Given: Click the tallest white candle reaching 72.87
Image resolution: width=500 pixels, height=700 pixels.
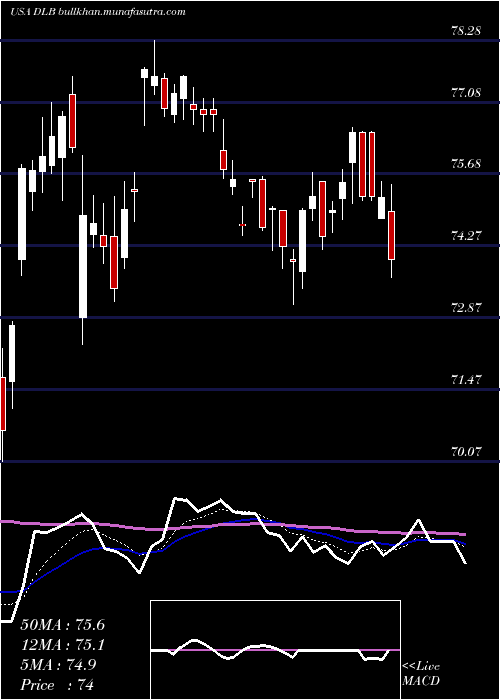Looking at the screenshot, I should click(x=83, y=266).
